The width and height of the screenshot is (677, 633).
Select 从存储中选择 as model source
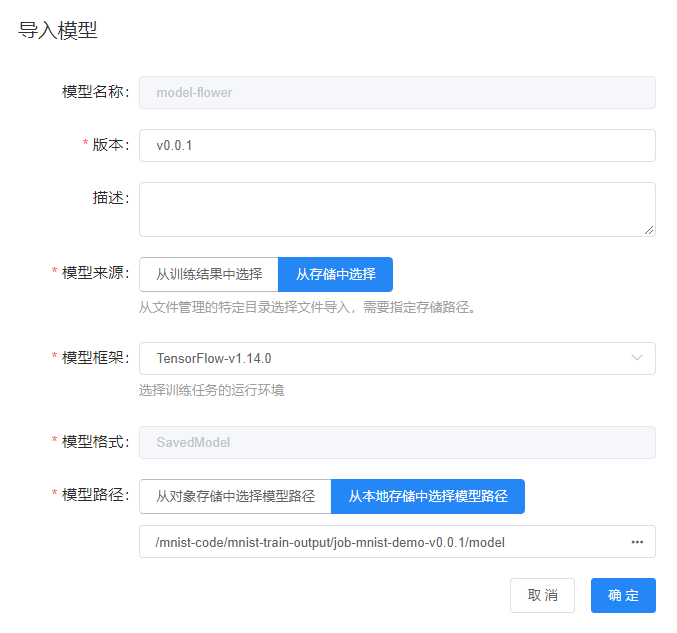point(335,274)
